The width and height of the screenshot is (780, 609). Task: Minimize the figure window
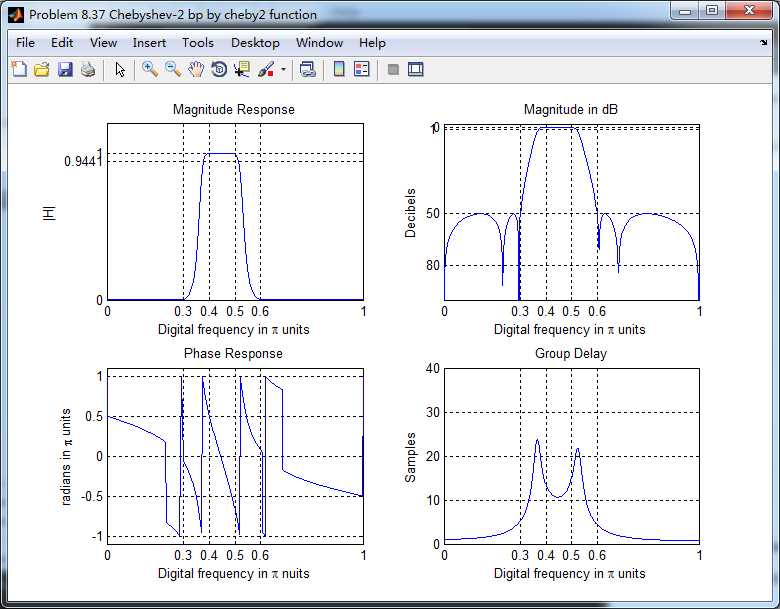tap(685, 11)
